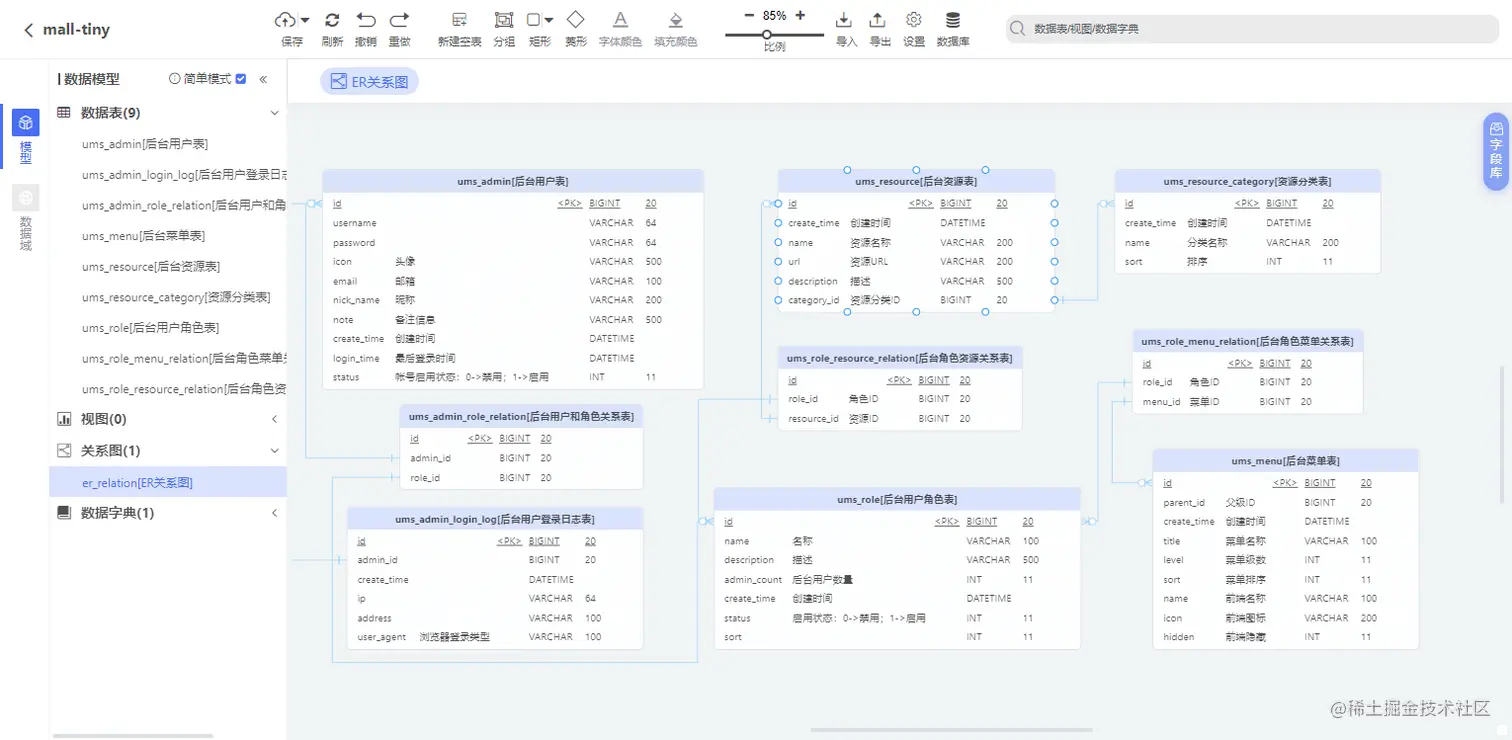Select the ums_role_menu_relation table header

(1247, 341)
